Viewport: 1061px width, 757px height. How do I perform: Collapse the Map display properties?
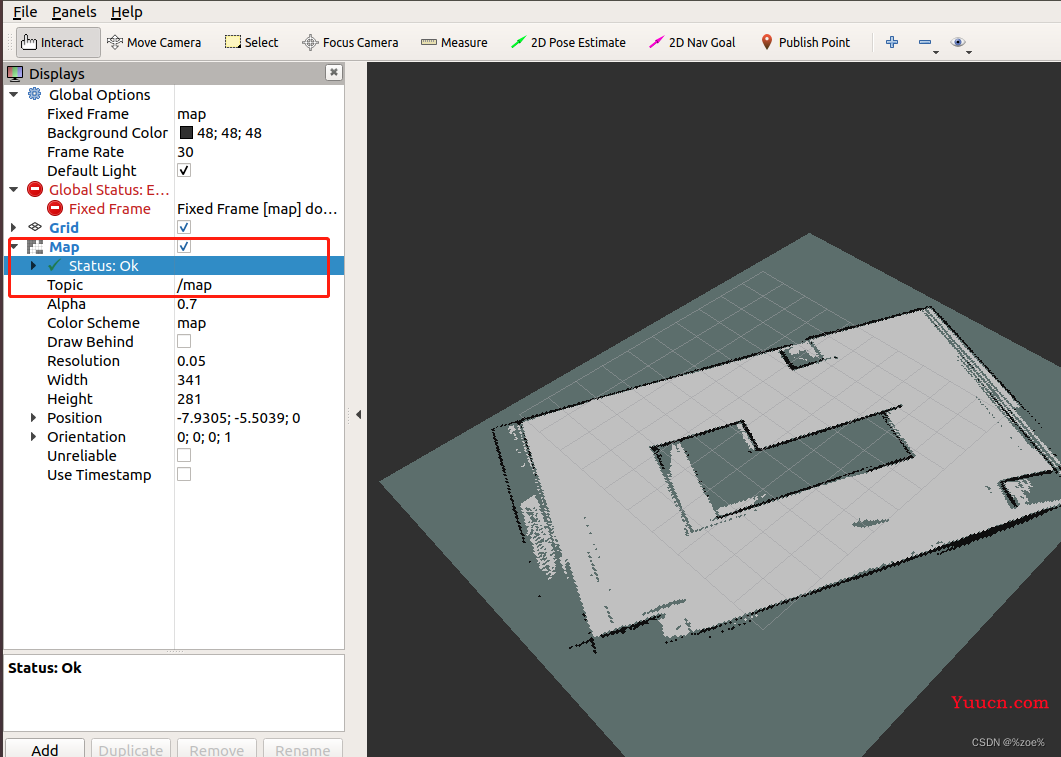14,246
